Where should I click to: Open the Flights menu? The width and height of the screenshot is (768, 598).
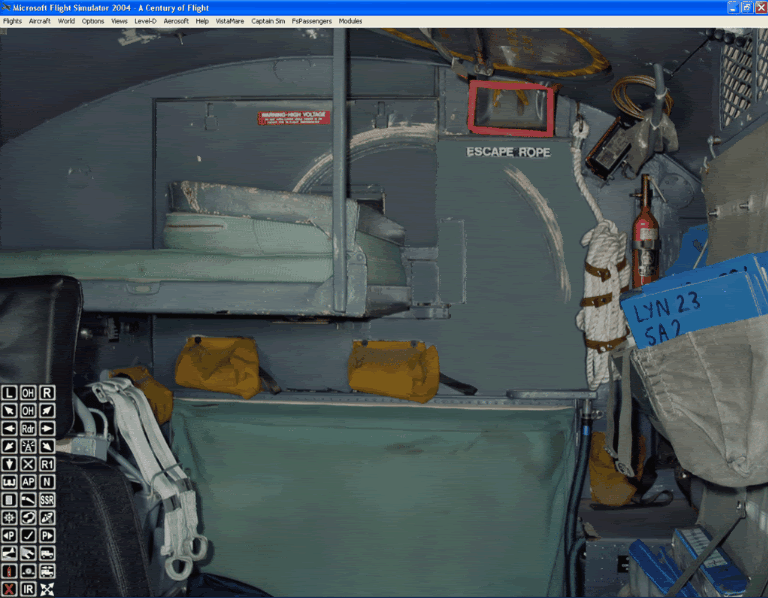pyautogui.click(x=12, y=21)
